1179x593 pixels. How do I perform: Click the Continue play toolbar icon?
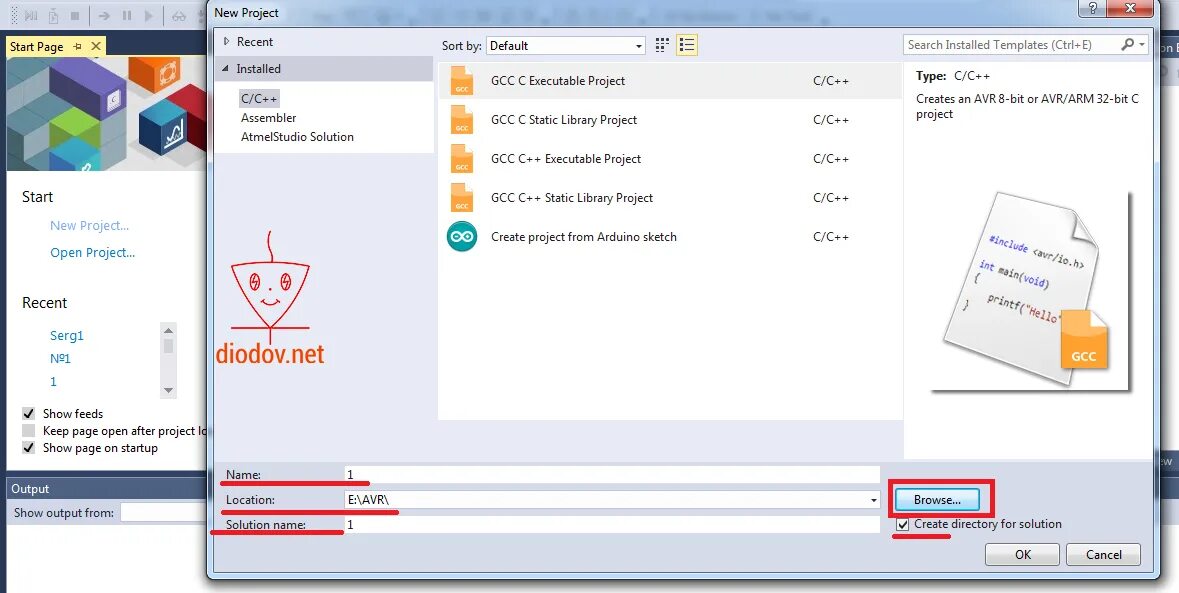[149, 15]
